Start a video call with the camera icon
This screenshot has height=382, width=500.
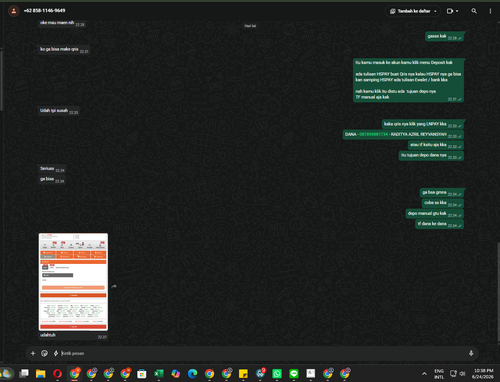(450, 11)
